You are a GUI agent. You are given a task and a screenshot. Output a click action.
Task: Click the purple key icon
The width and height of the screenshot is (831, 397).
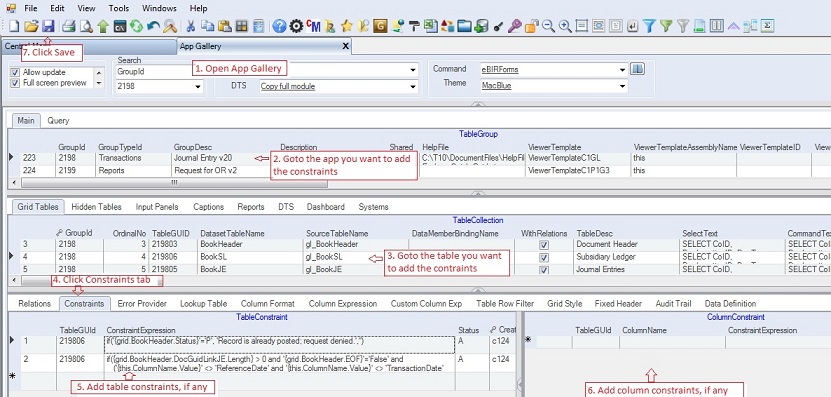click(x=515, y=26)
